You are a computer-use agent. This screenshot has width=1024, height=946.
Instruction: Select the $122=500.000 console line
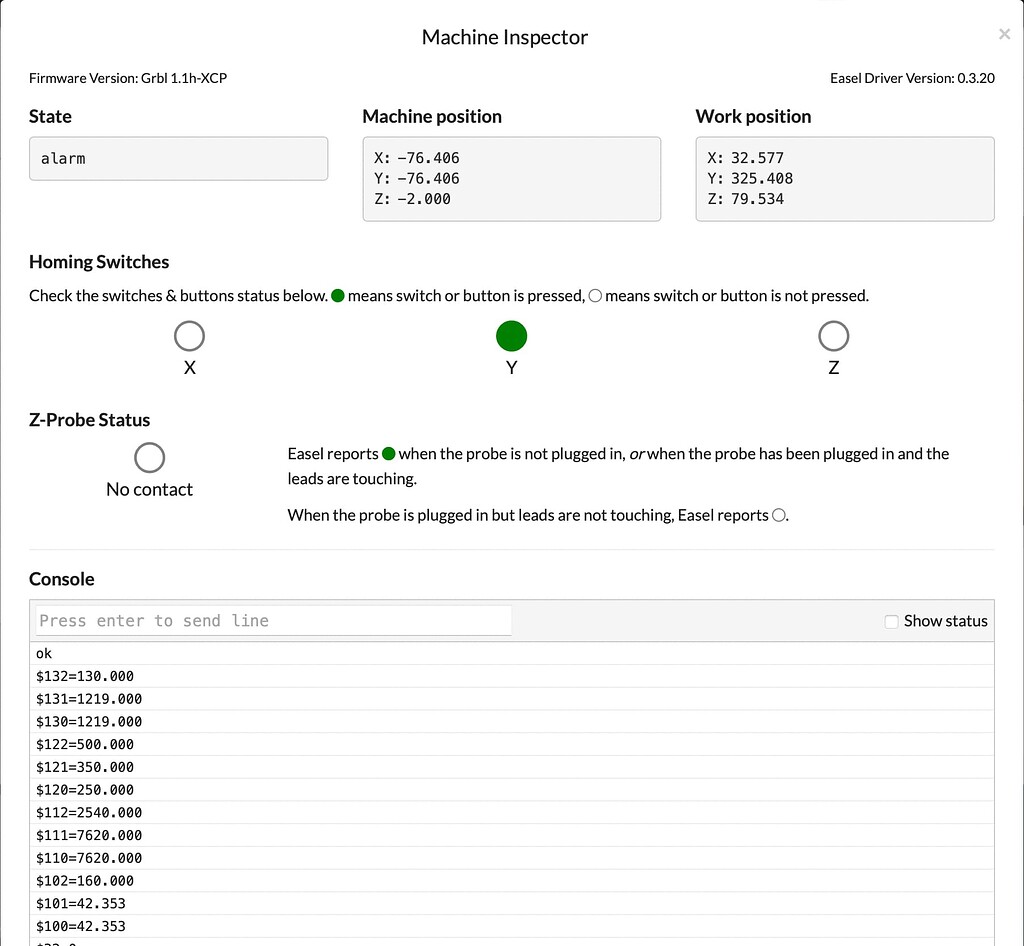coord(85,745)
